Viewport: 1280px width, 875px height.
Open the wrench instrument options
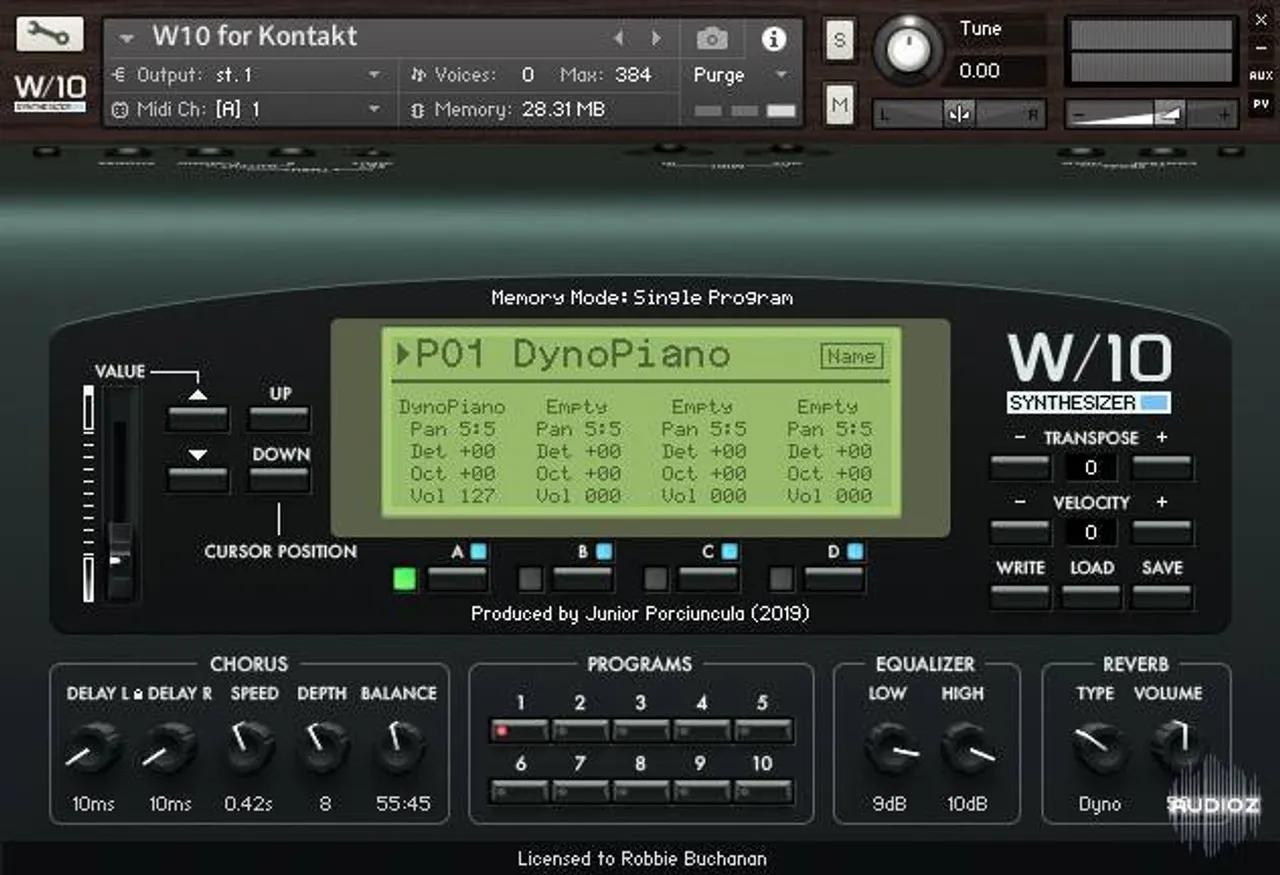48,35
